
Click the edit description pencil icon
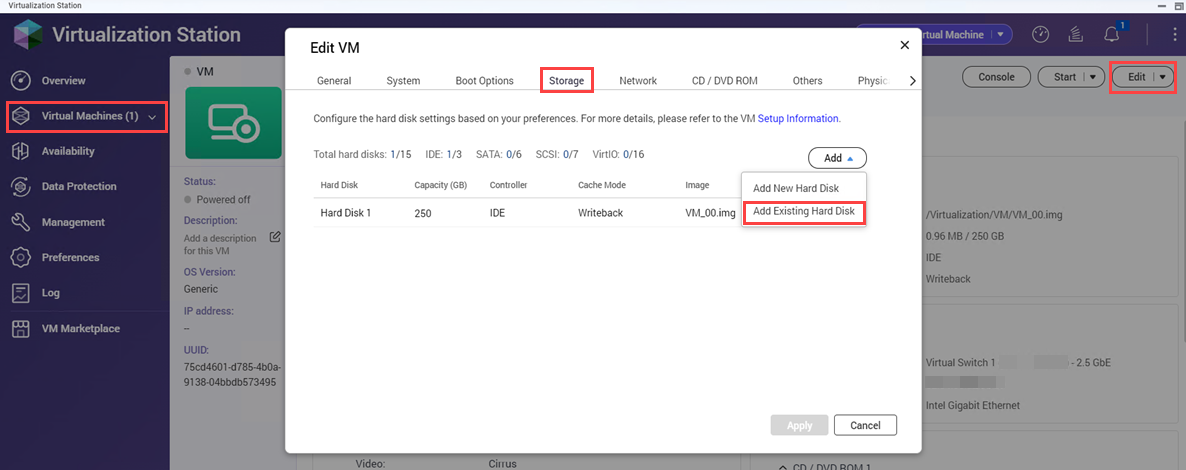pyautogui.click(x=275, y=237)
